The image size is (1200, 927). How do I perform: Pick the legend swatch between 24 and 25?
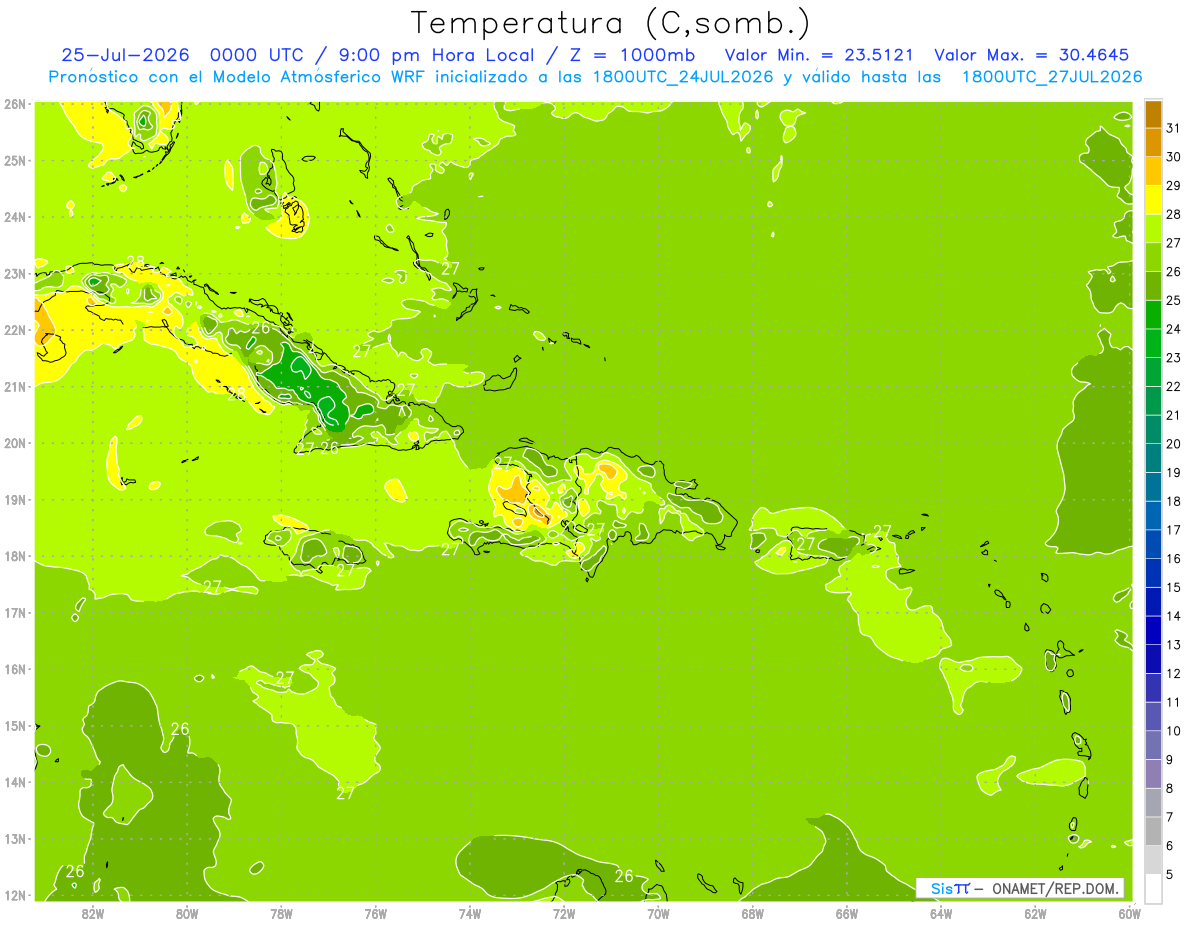point(1153,315)
